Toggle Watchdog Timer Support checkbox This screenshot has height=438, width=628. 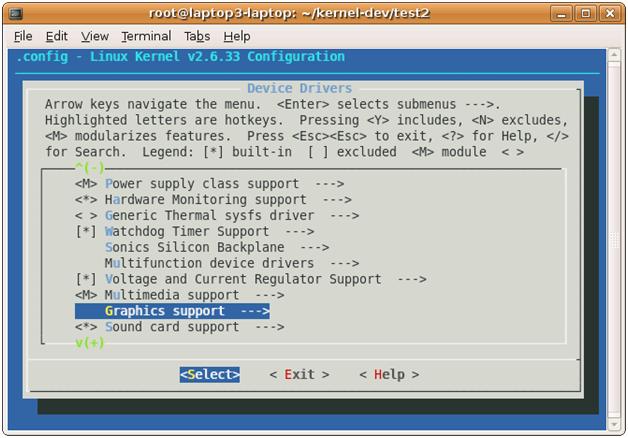pyautogui.click(x=86, y=231)
